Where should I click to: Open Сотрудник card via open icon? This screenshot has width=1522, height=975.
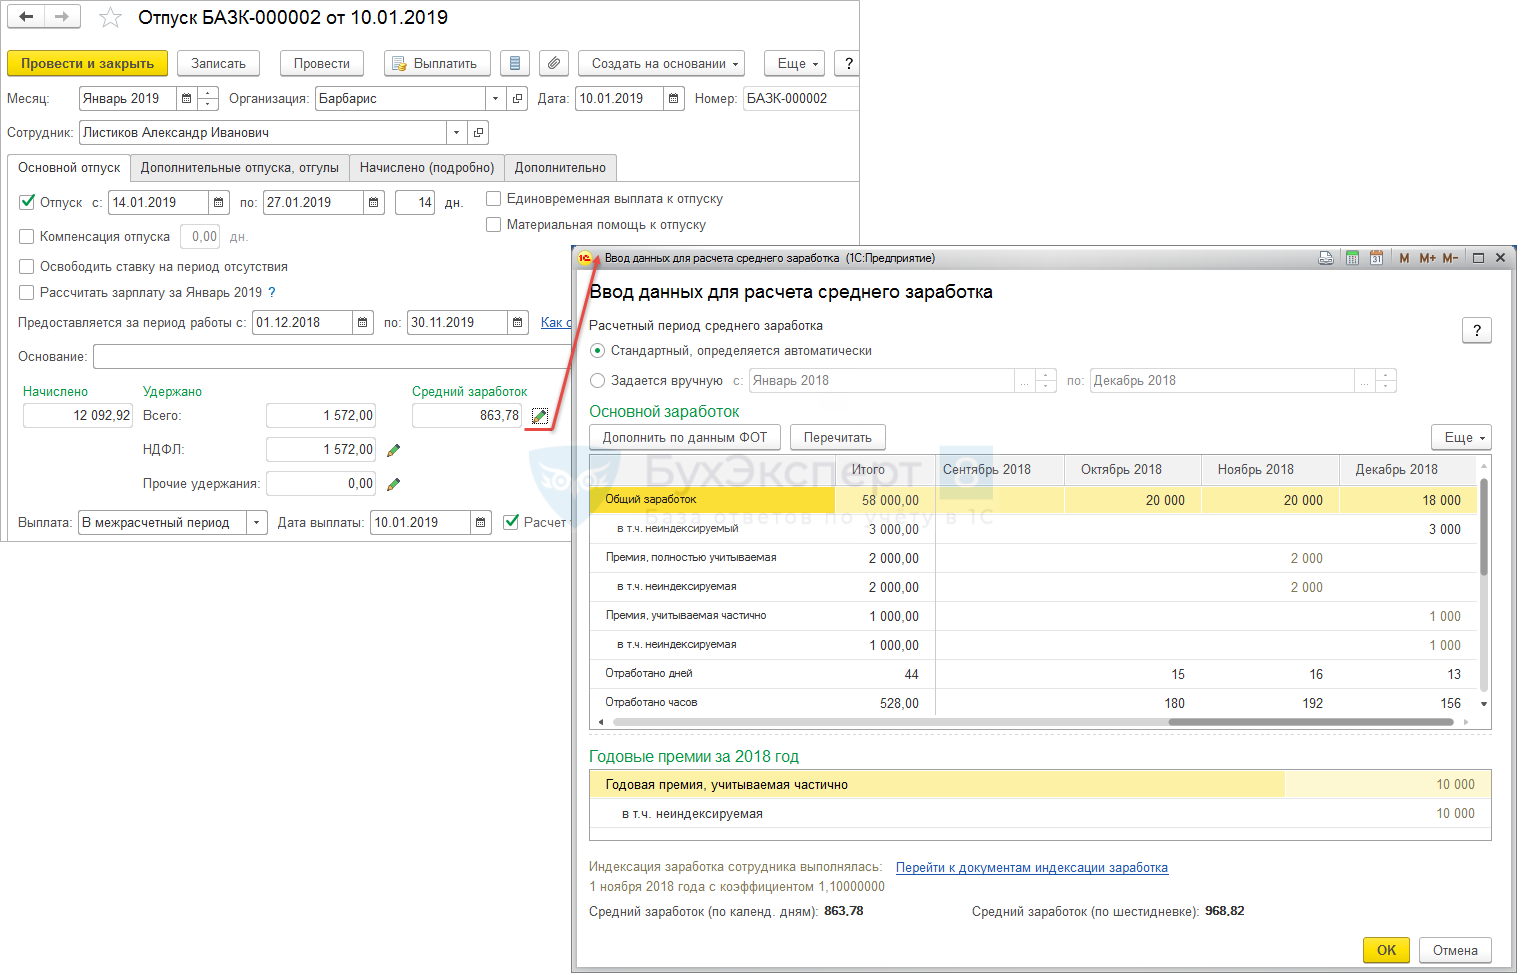click(478, 132)
